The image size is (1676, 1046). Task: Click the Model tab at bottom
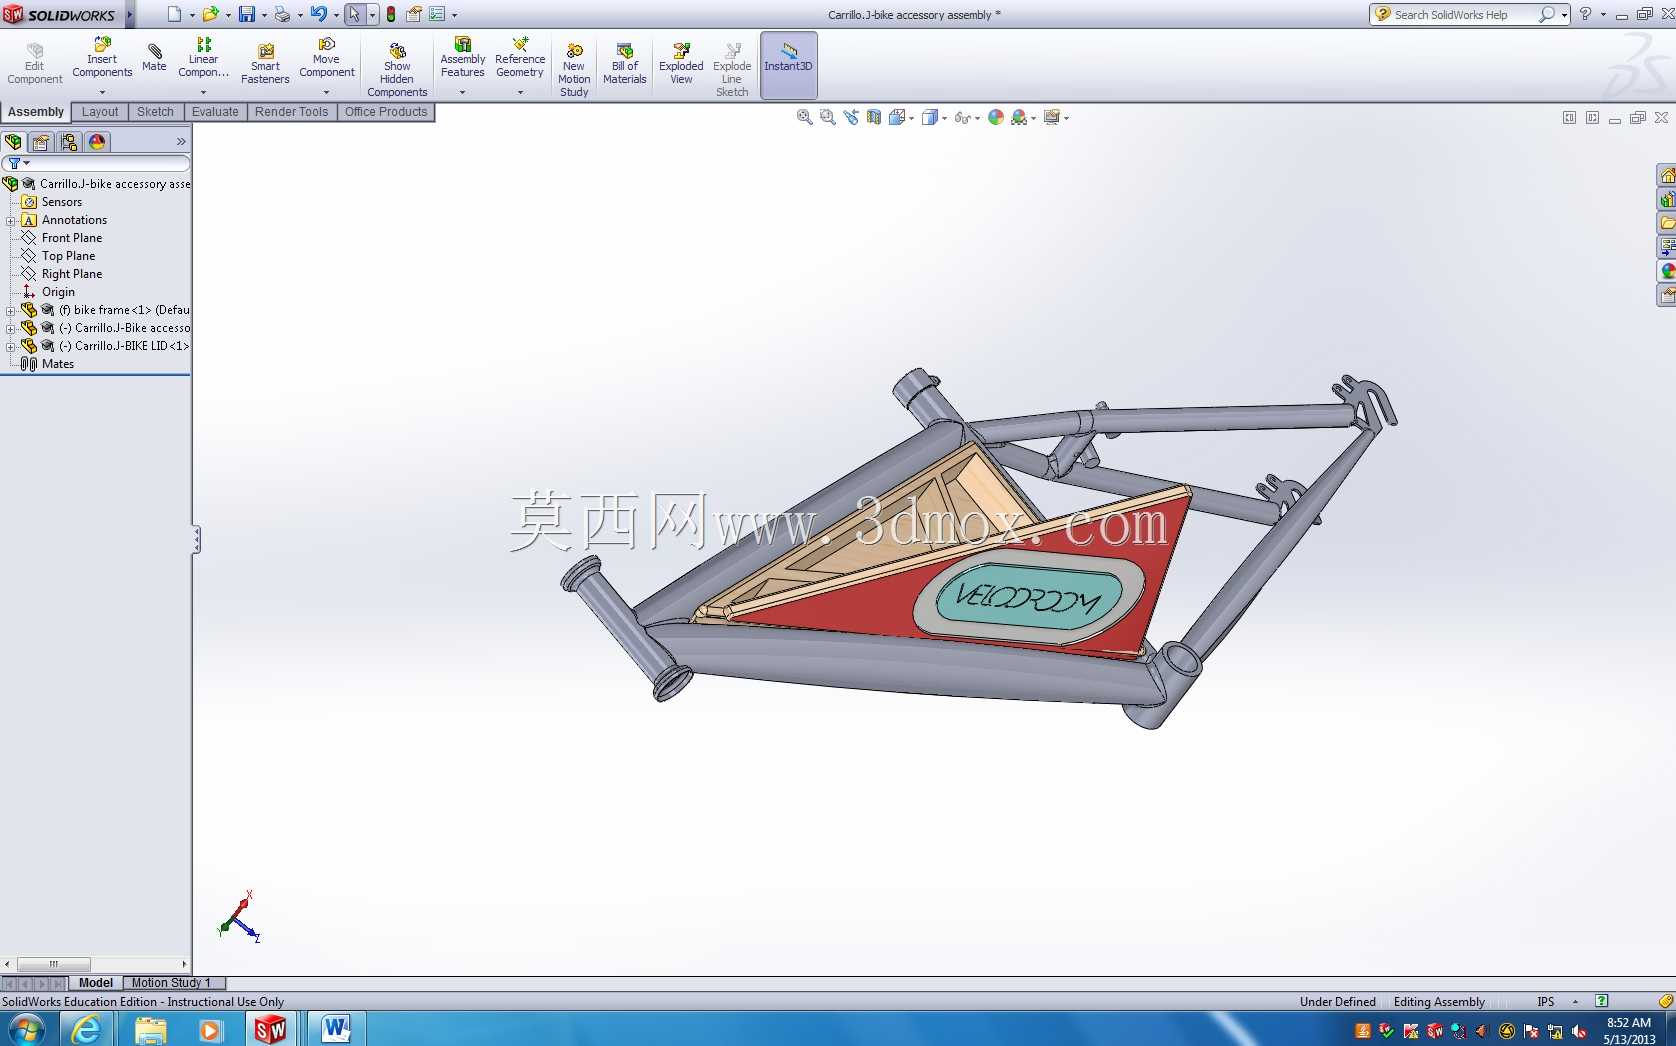coord(96,983)
